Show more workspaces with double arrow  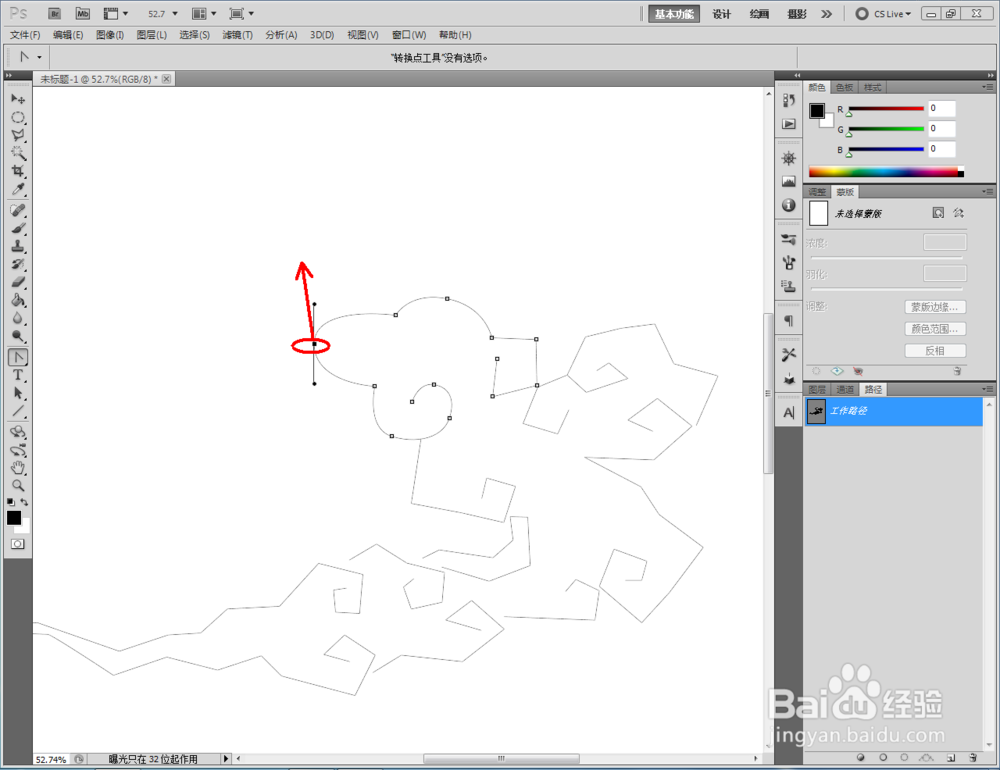click(827, 13)
